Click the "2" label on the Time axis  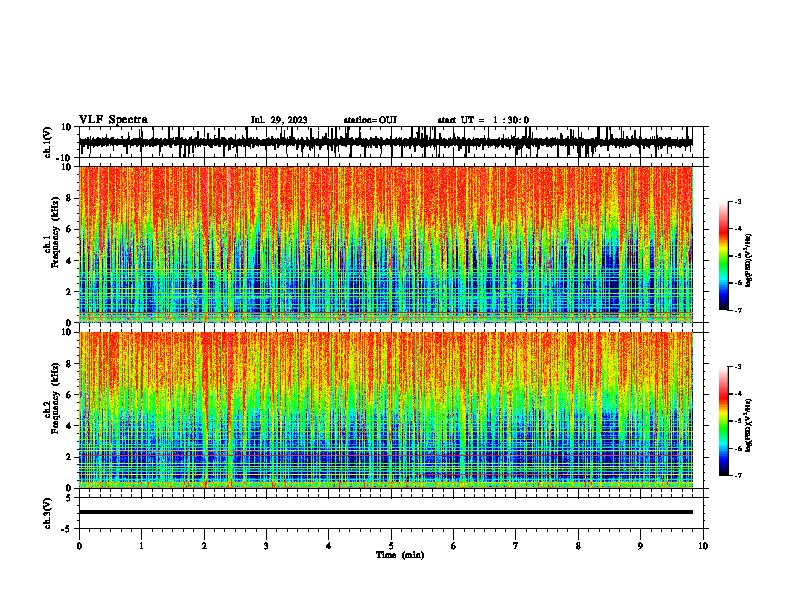(x=204, y=546)
